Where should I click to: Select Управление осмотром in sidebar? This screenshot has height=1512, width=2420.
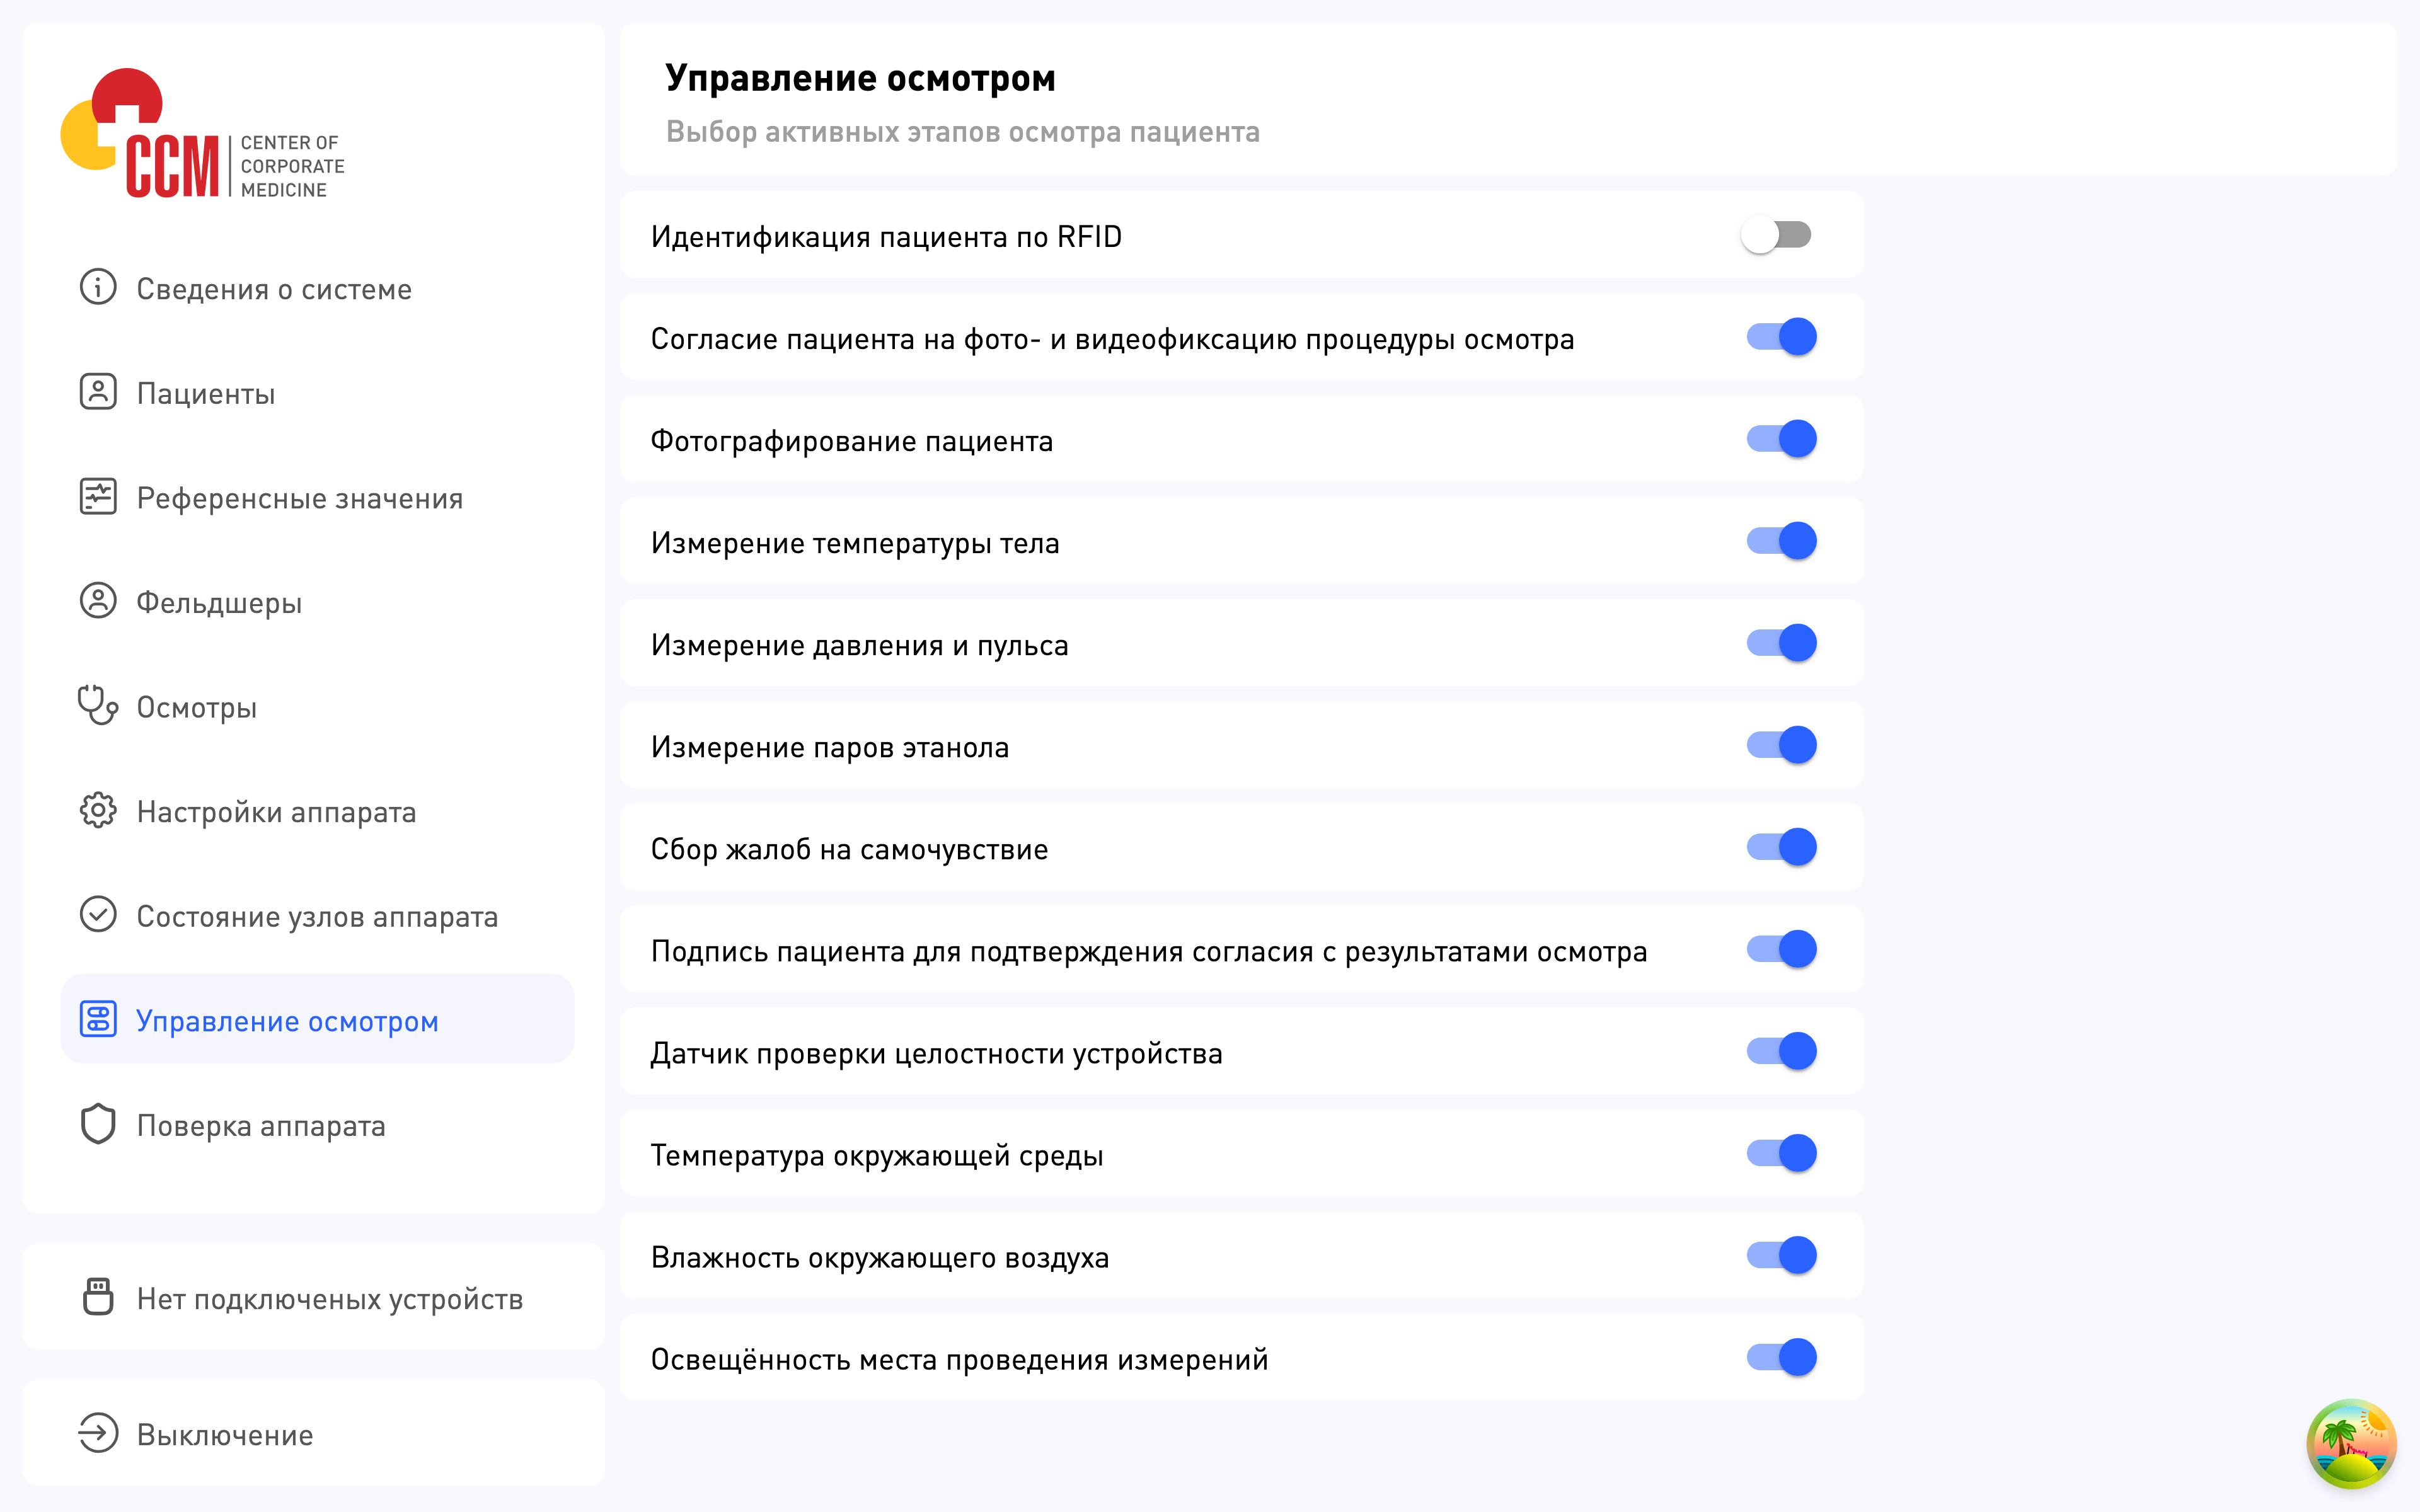(287, 1020)
